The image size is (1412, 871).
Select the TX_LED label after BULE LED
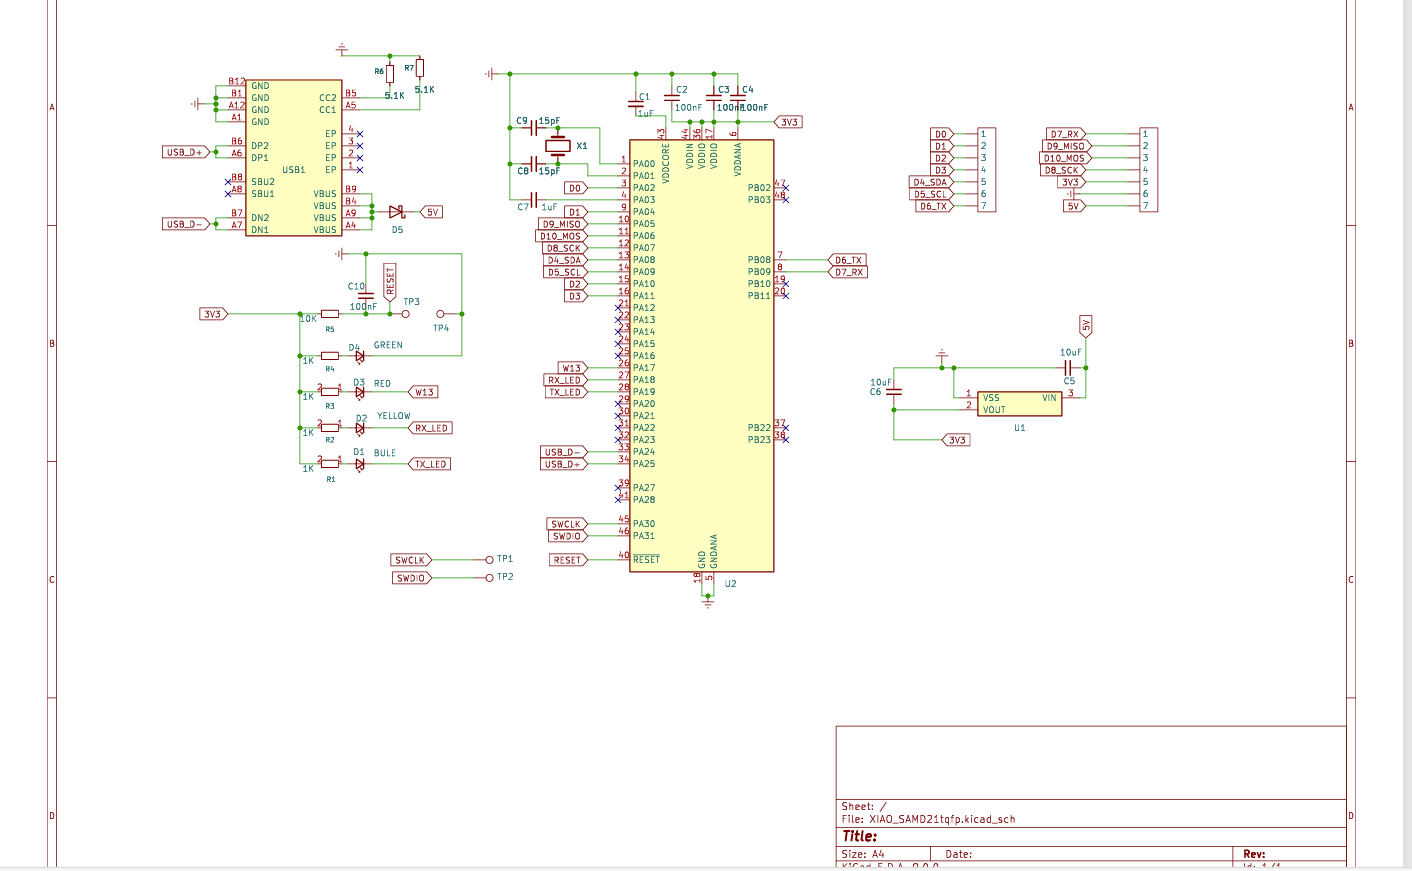[430, 464]
